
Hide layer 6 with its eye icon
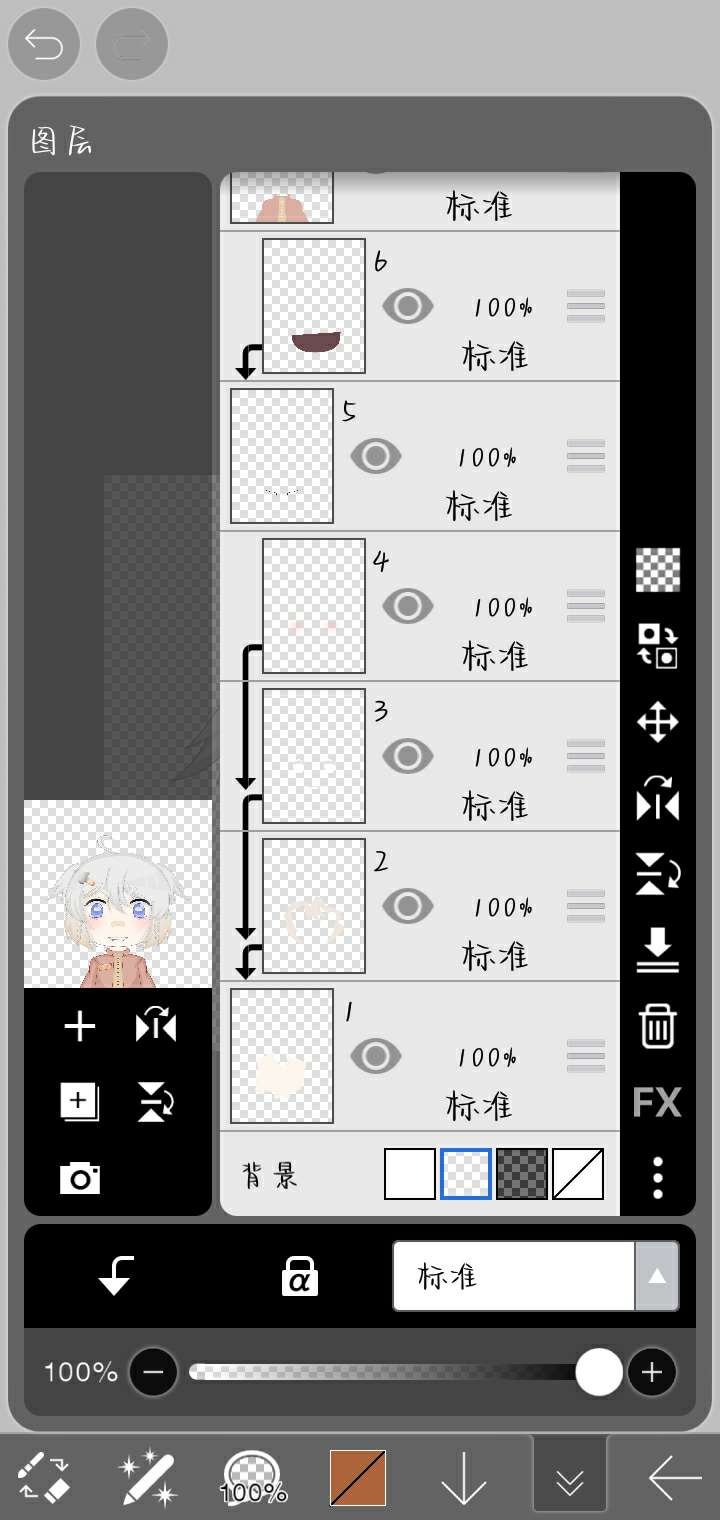407,306
